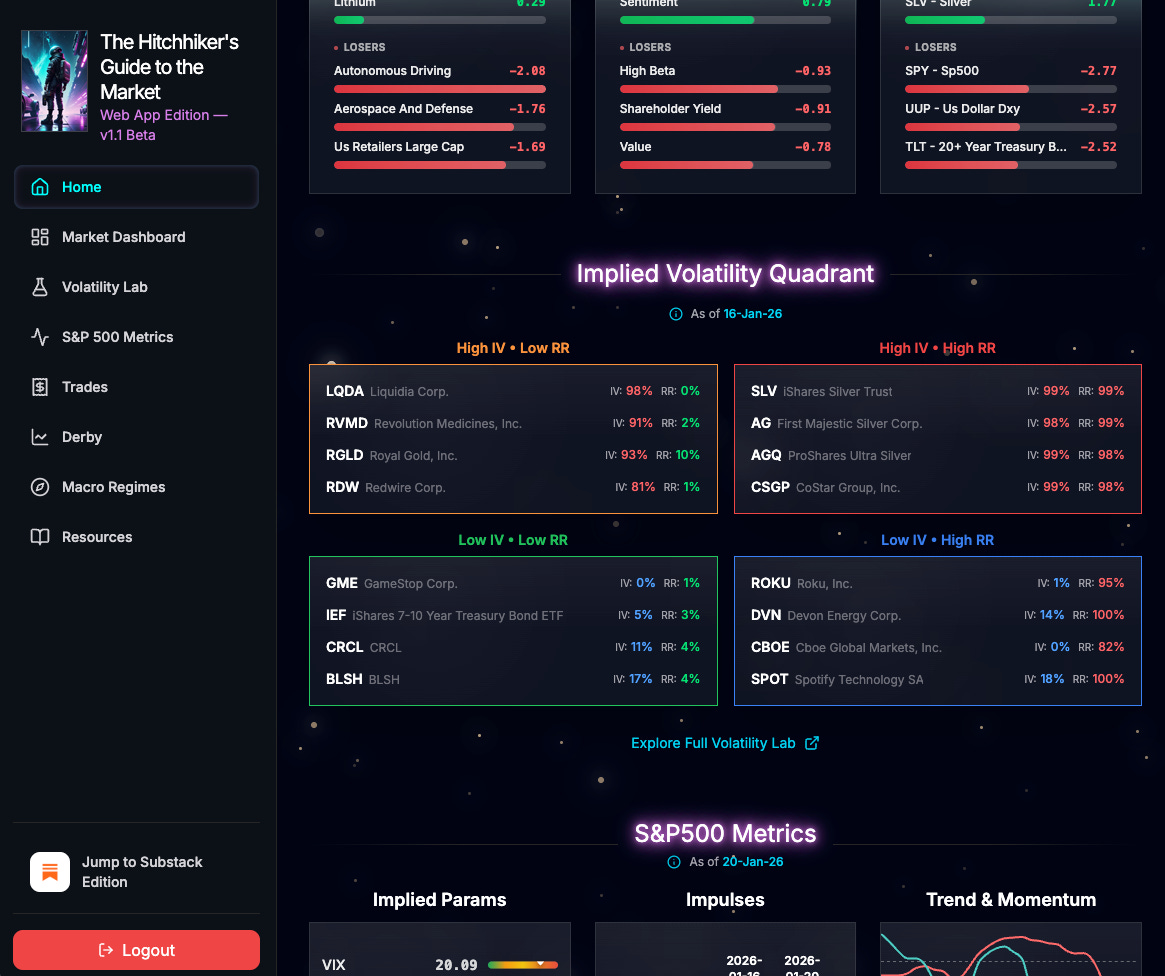Open the Volatility Lab page

136,287
